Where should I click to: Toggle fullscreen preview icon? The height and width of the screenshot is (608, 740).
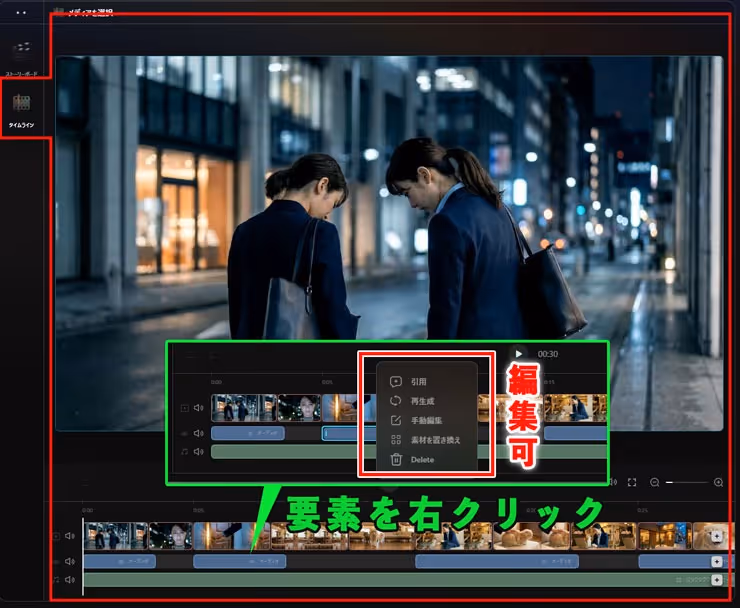[x=632, y=482]
